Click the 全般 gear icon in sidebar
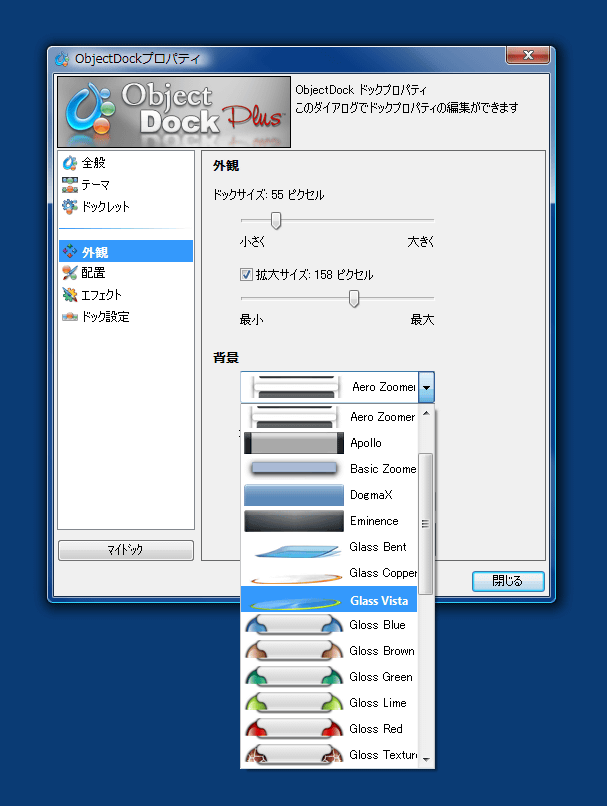This screenshot has height=806, width=607. (69, 163)
